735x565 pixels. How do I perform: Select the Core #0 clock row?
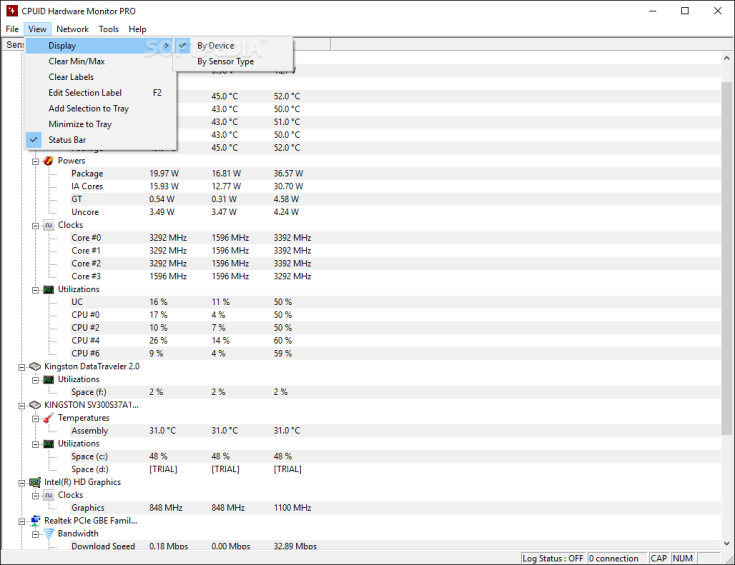pyautogui.click(x=86, y=238)
